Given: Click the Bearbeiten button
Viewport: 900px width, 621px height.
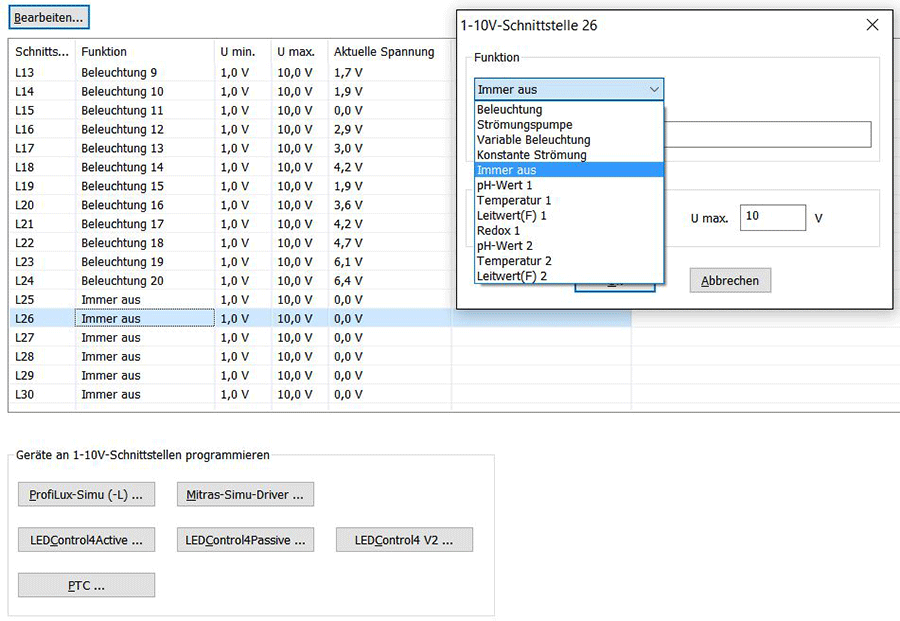Looking at the screenshot, I should pyautogui.click(x=48, y=16).
